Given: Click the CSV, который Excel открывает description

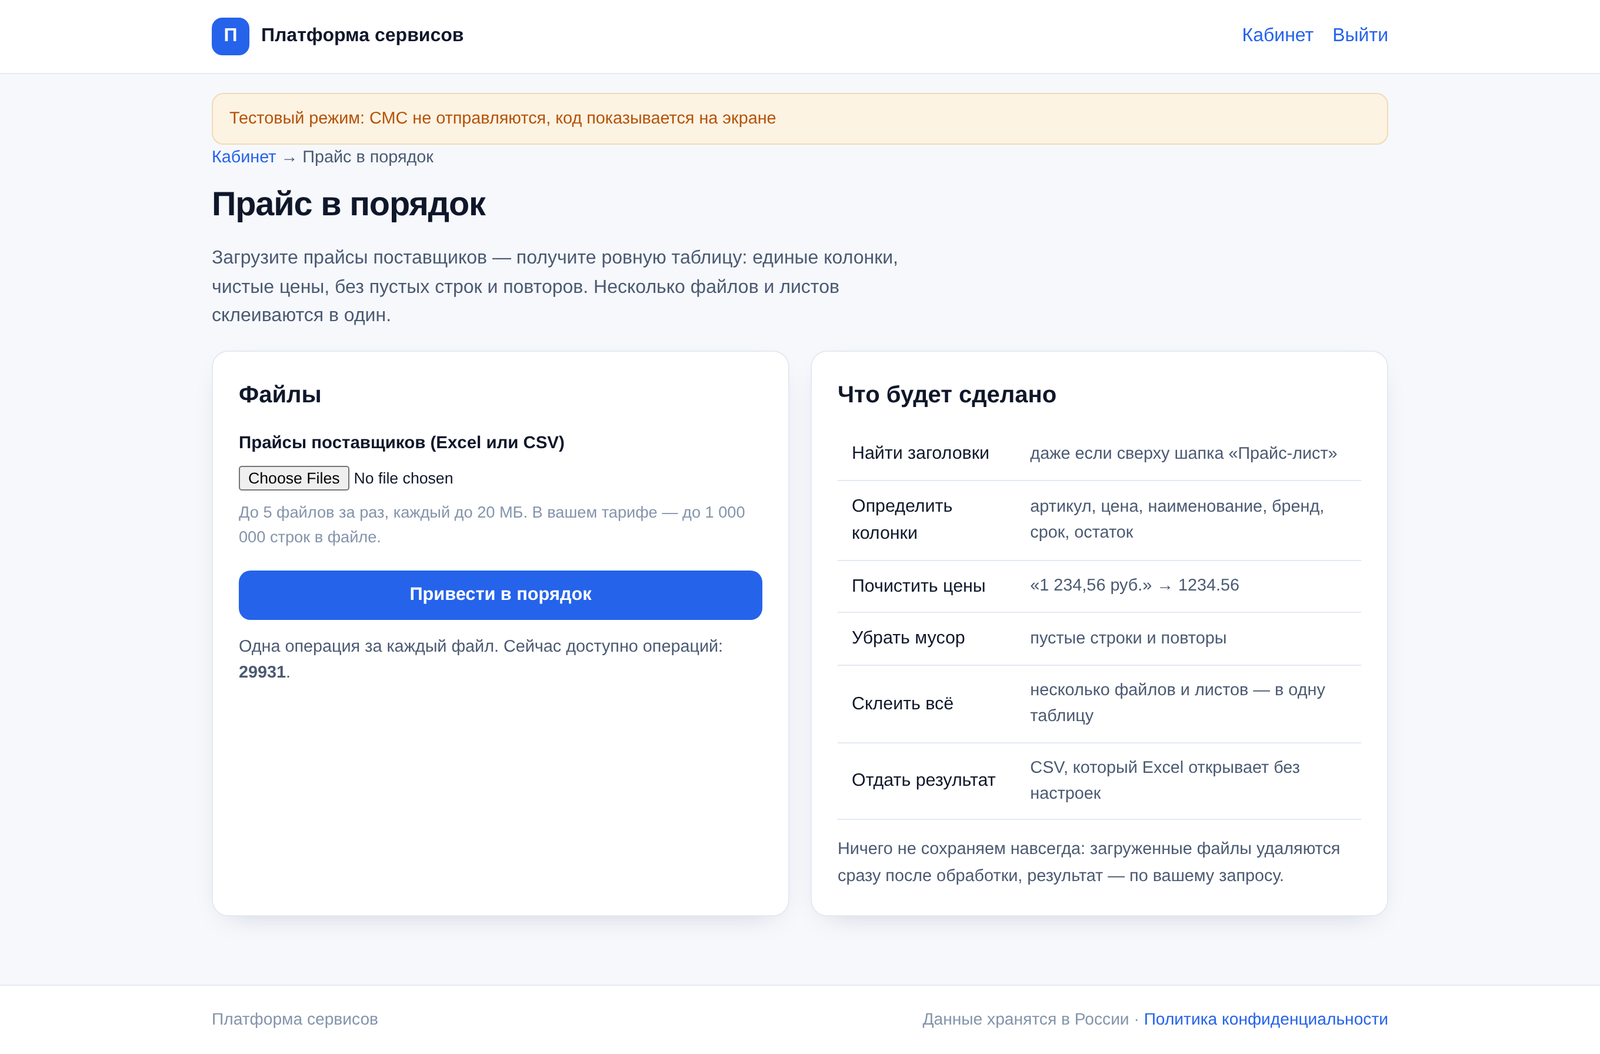Looking at the screenshot, I should coord(1165,780).
